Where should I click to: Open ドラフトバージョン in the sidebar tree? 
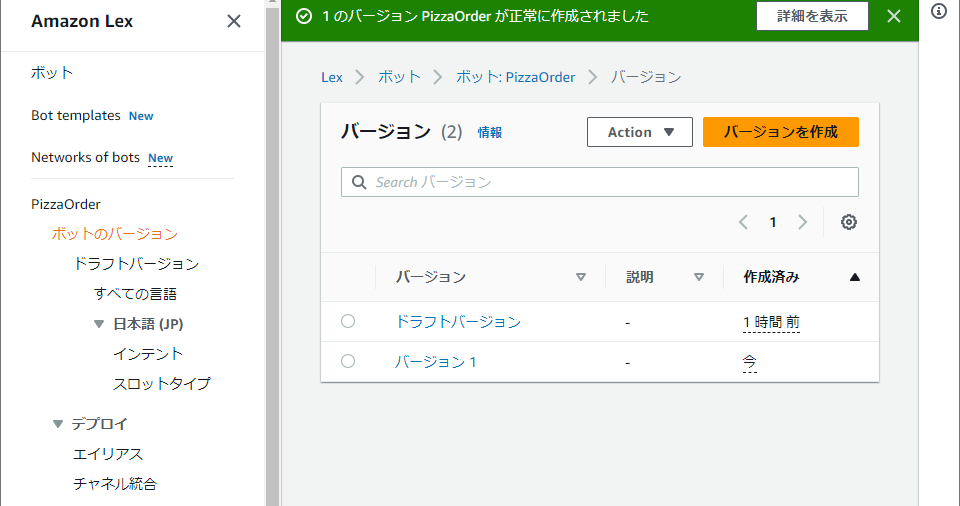136,264
